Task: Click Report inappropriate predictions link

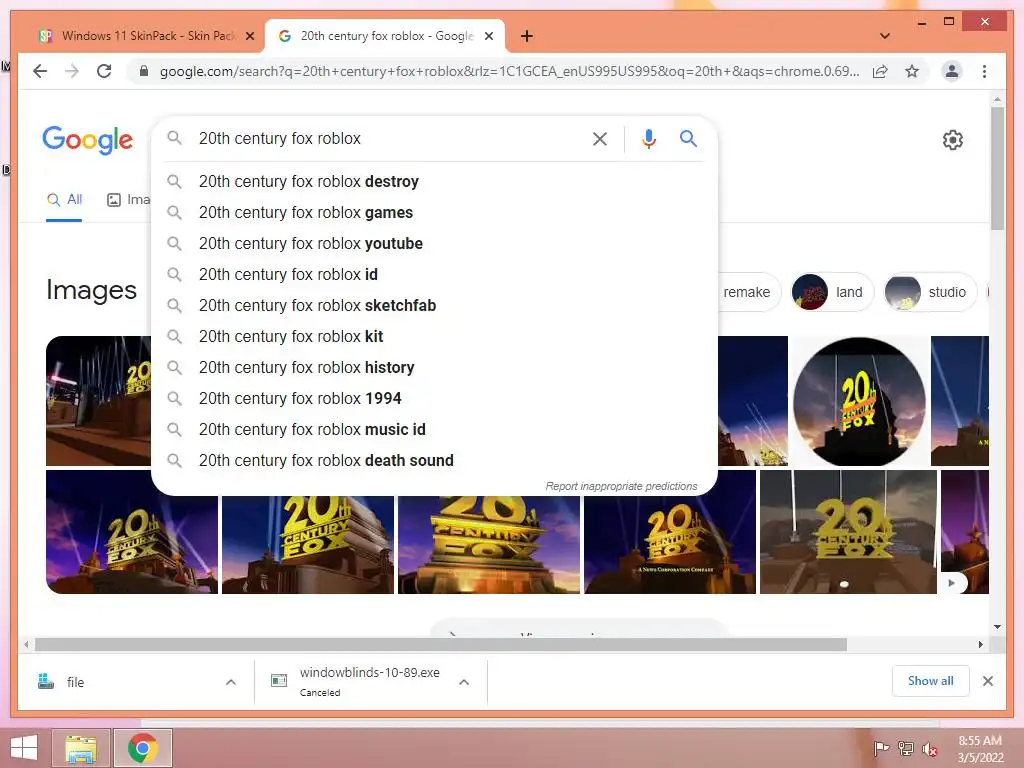Action: [x=621, y=487]
